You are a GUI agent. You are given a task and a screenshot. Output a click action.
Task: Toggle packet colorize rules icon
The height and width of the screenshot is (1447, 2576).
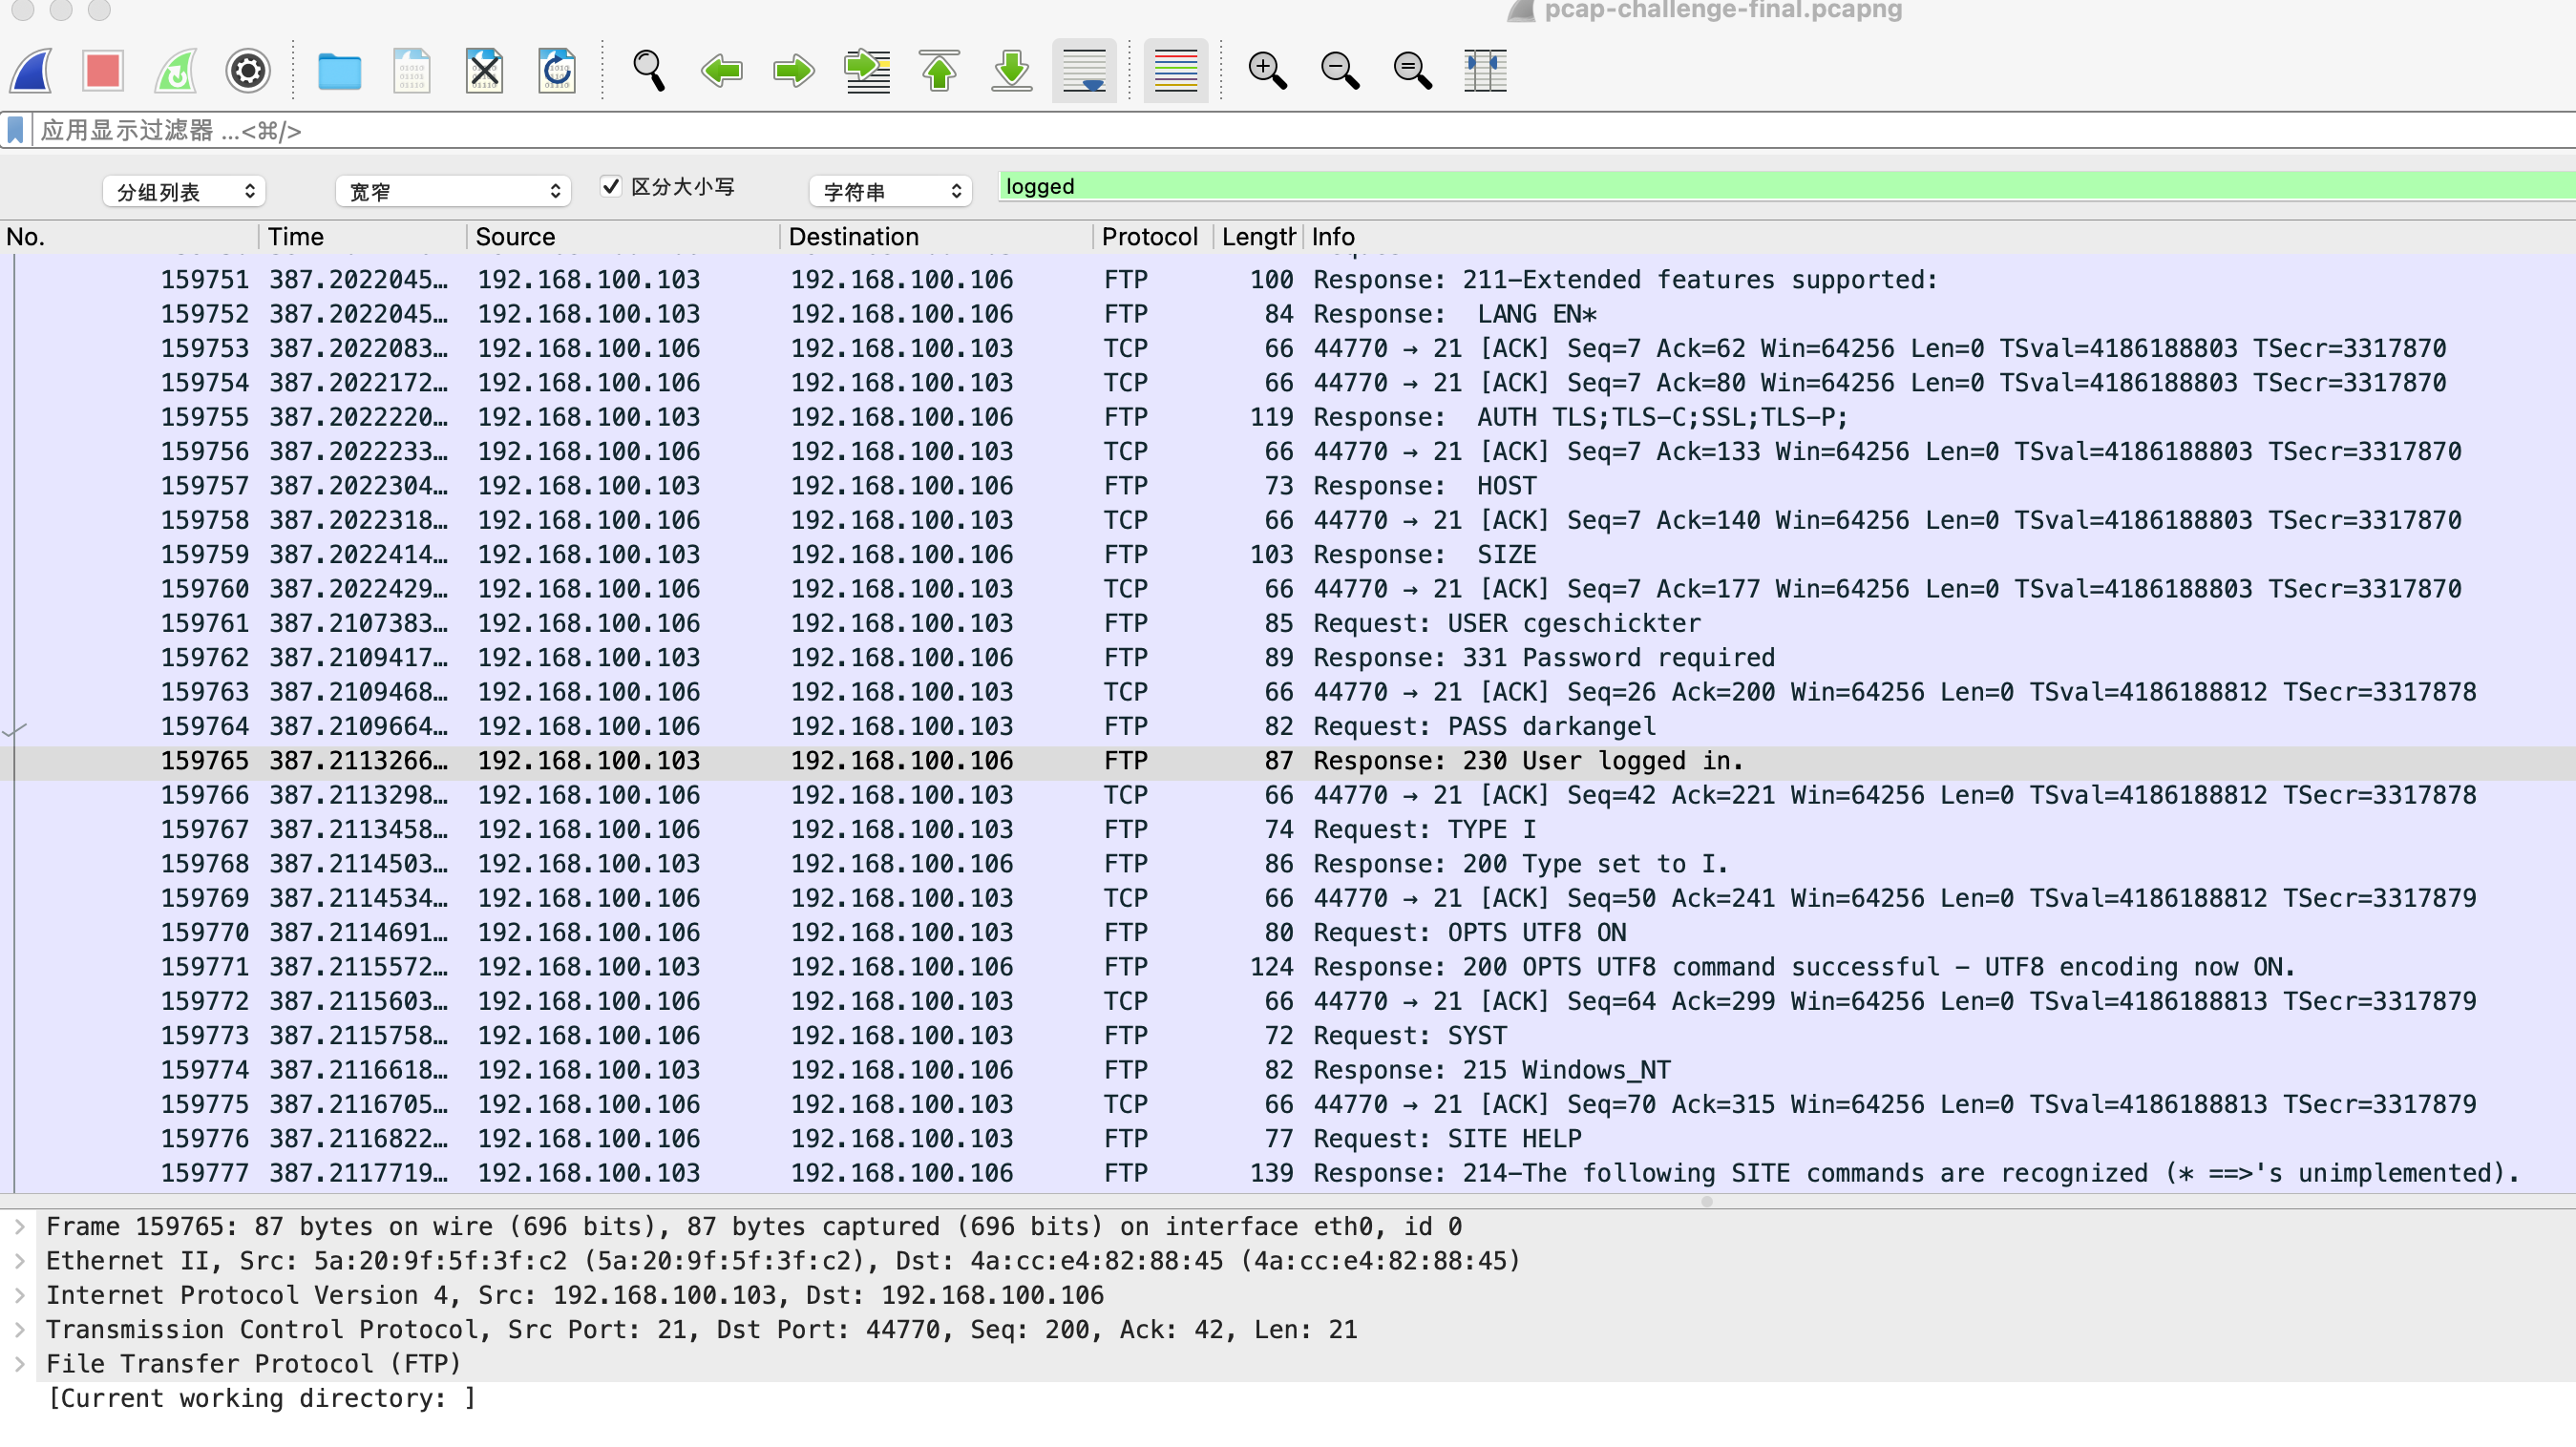pyautogui.click(x=1175, y=71)
